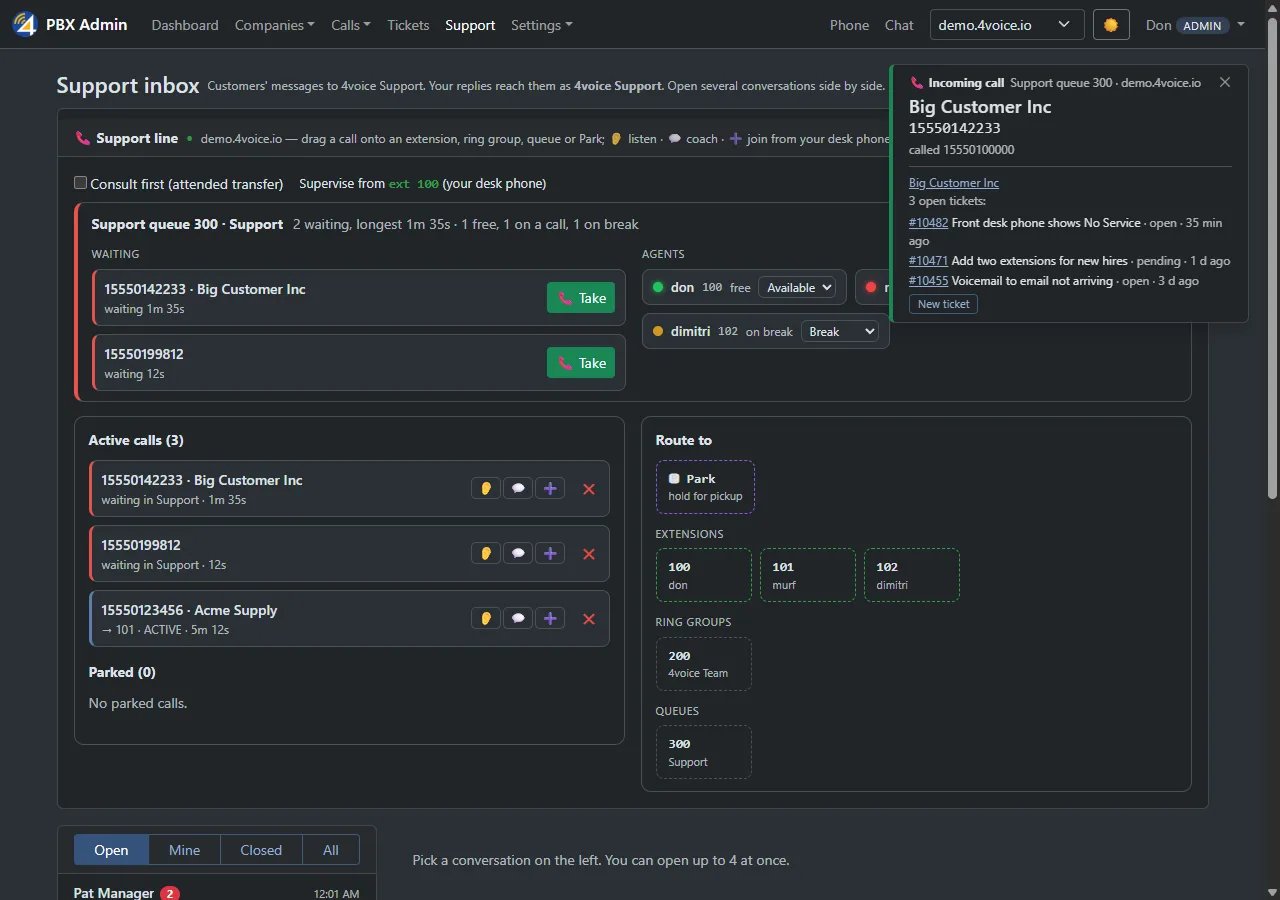Image resolution: width=1280 pixels, height=900 pixels.
Task: Enable Consult first attended transfer
Action: pos(81,183)
